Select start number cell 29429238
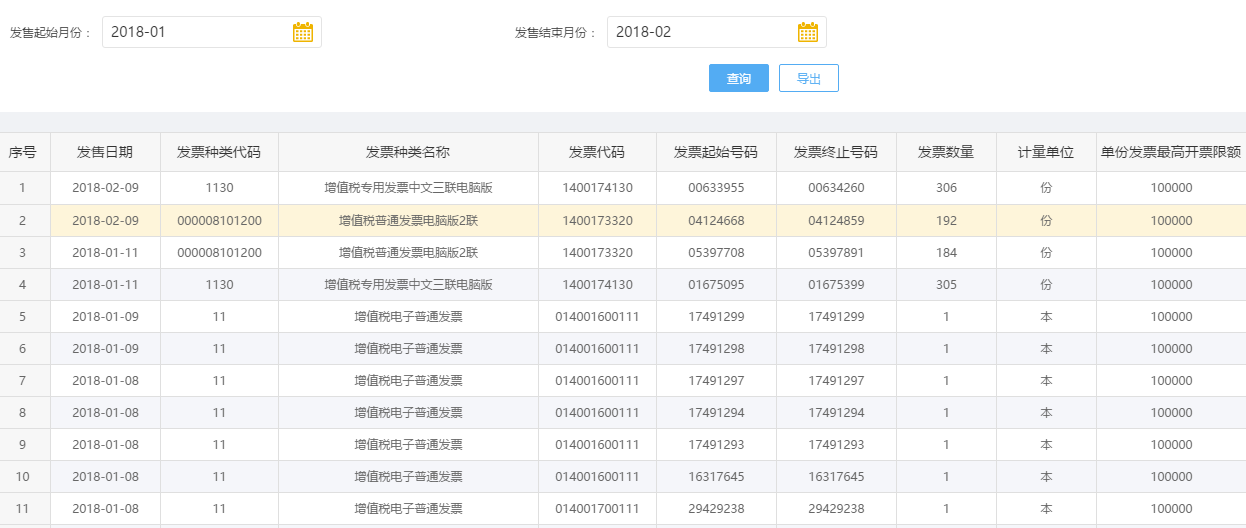This screenshot has width=1246, height=528. [x=716, y=508]
